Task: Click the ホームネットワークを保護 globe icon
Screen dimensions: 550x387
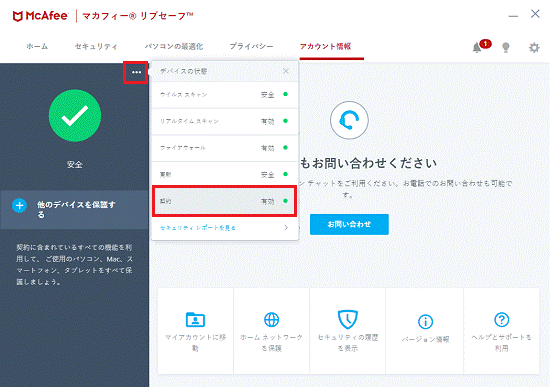Action: coord(271,319)
